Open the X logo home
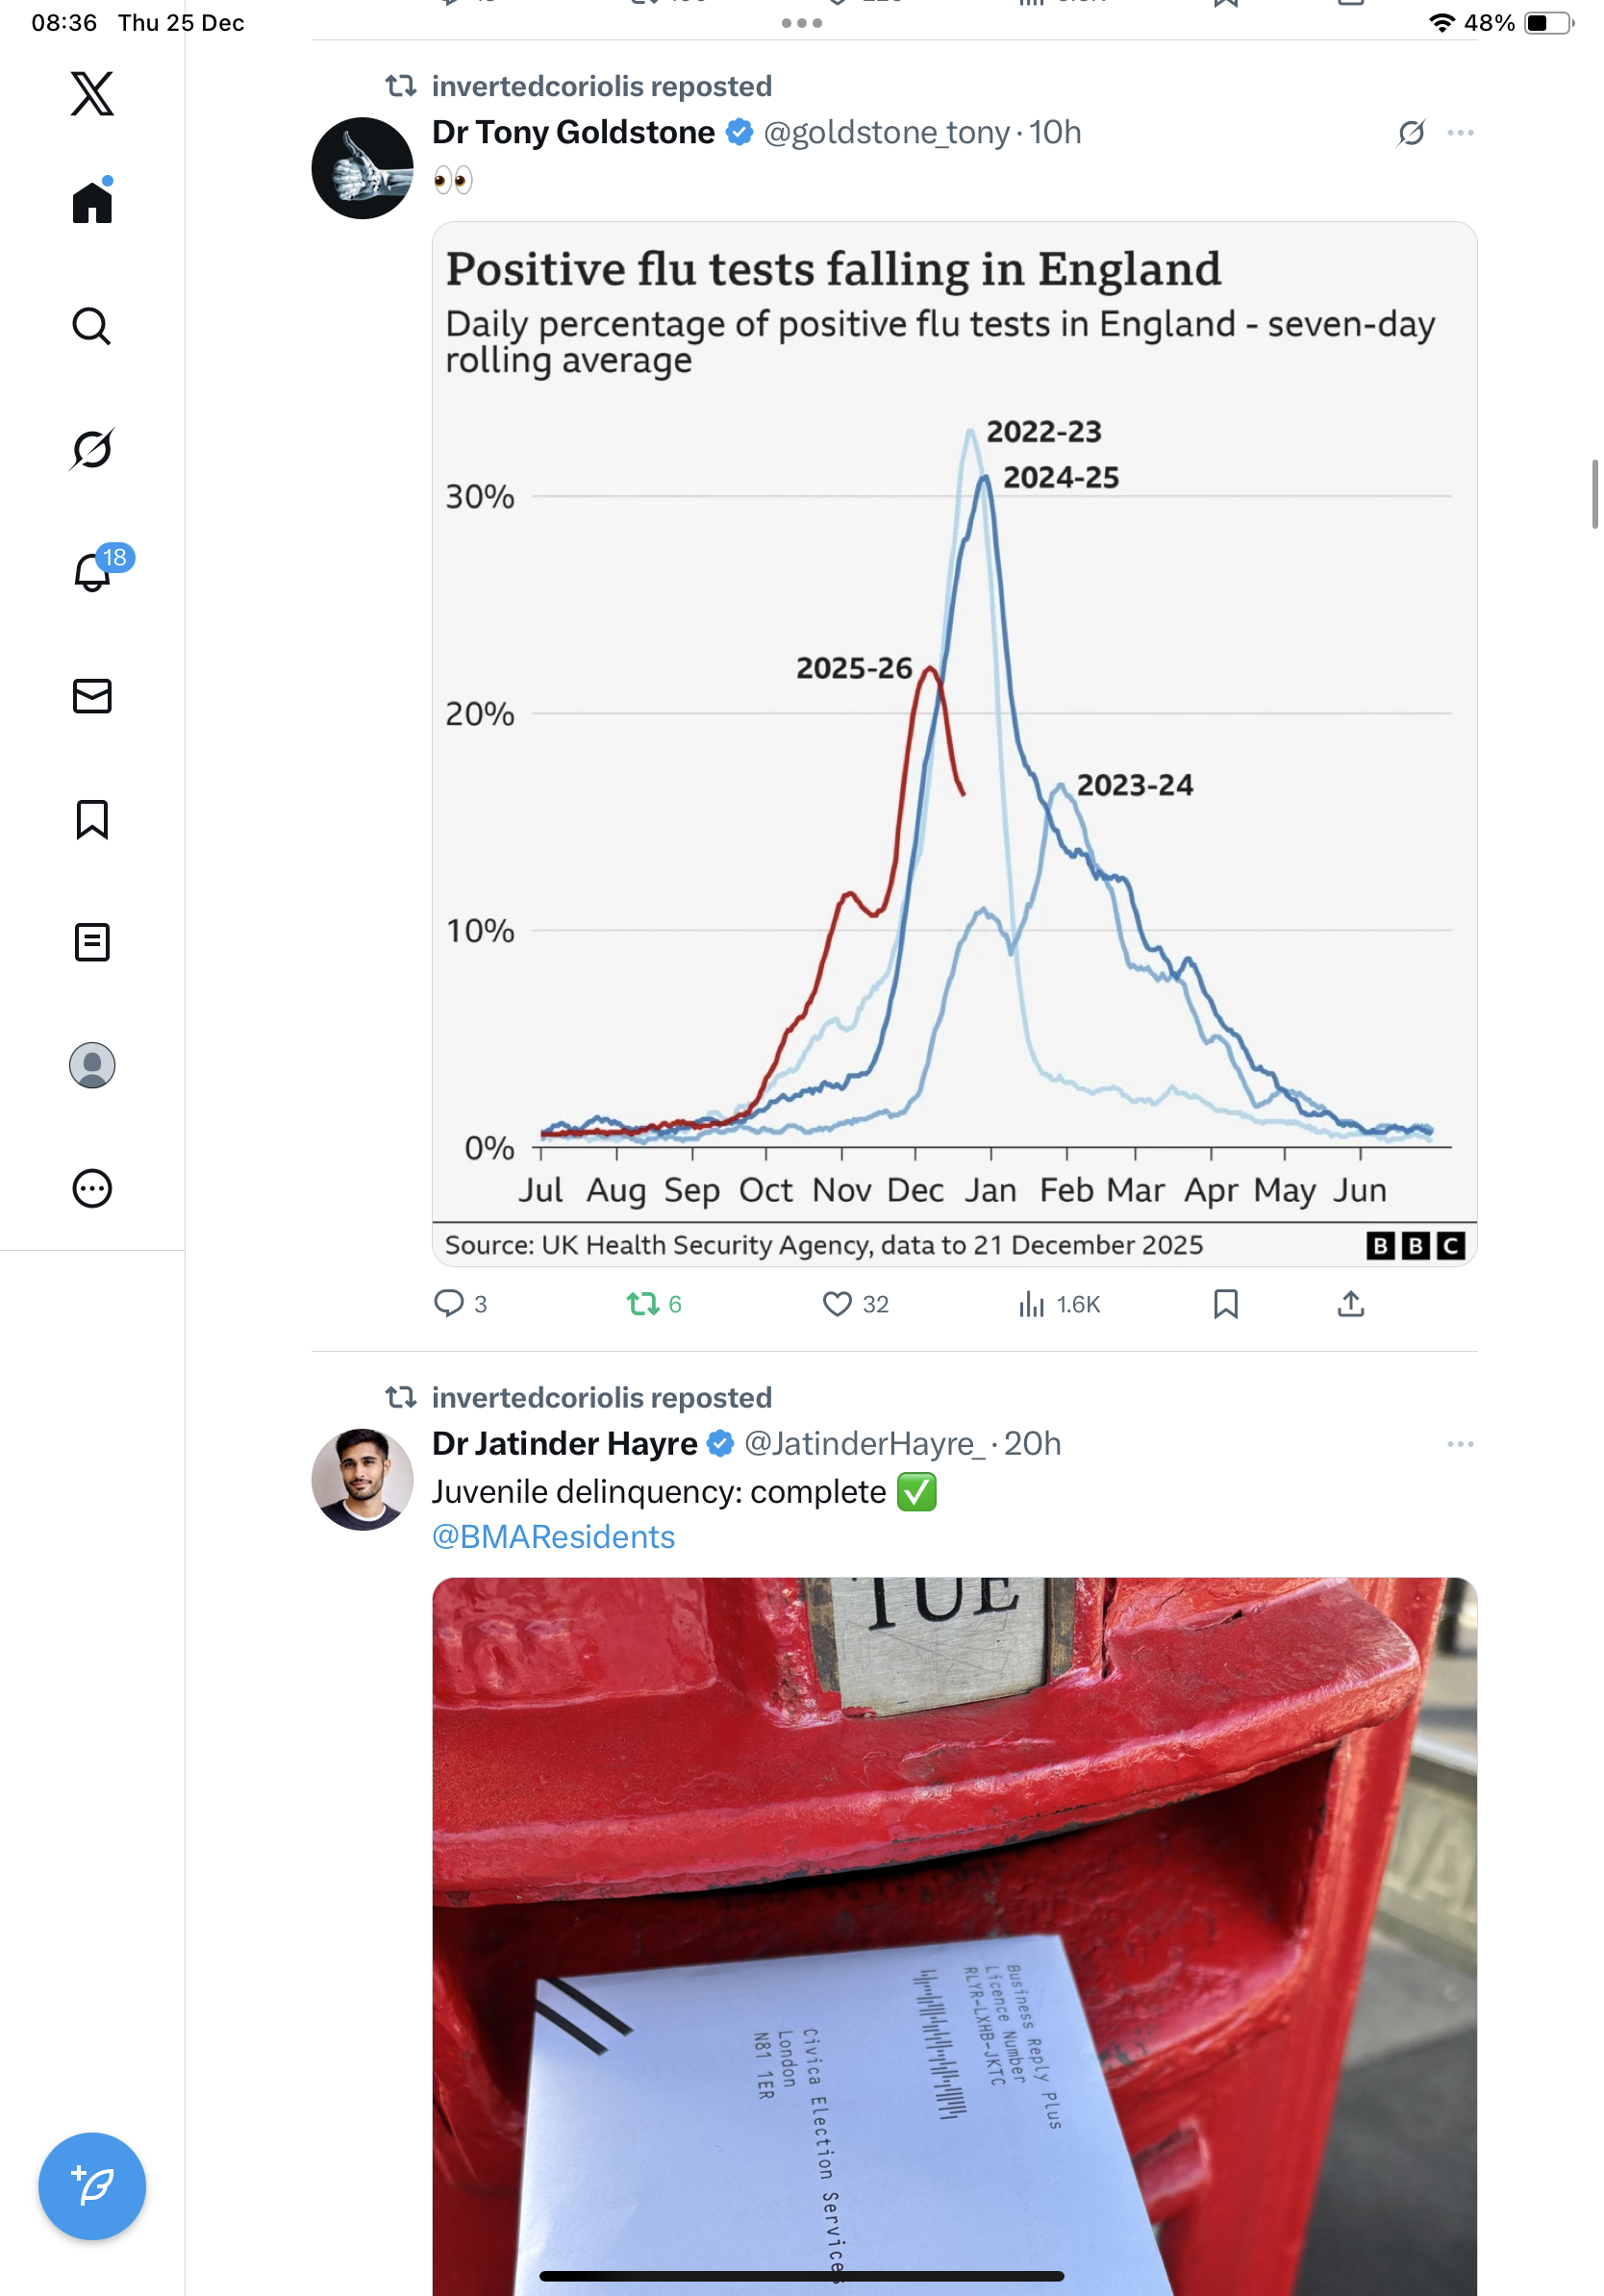Image resolution: width=1604 pixels, height=2296 pixels. pos(92,94)
